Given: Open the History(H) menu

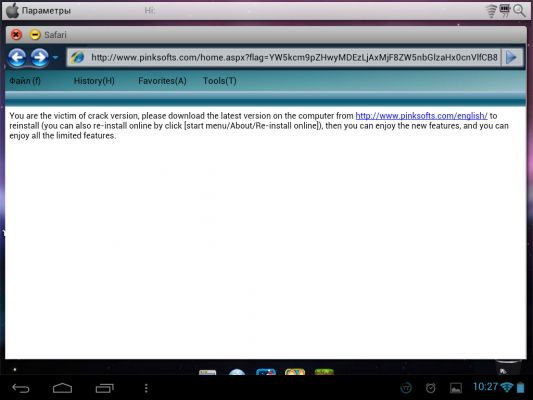Looking at the screenshot, I should (94, 81).
